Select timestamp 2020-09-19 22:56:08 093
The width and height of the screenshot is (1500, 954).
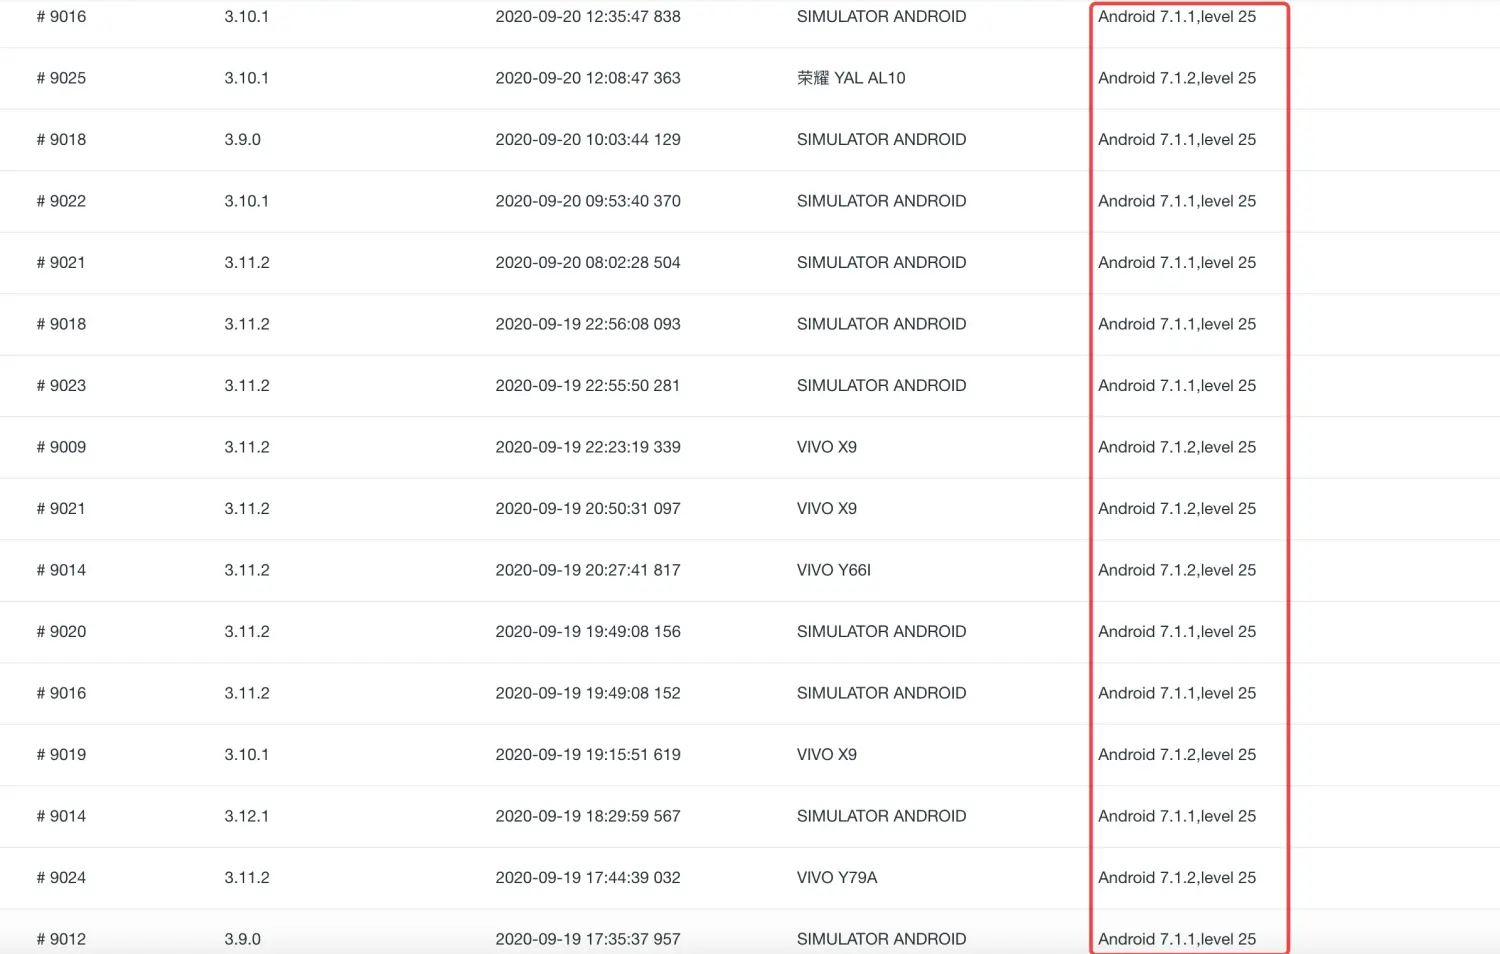click(588, 324)
